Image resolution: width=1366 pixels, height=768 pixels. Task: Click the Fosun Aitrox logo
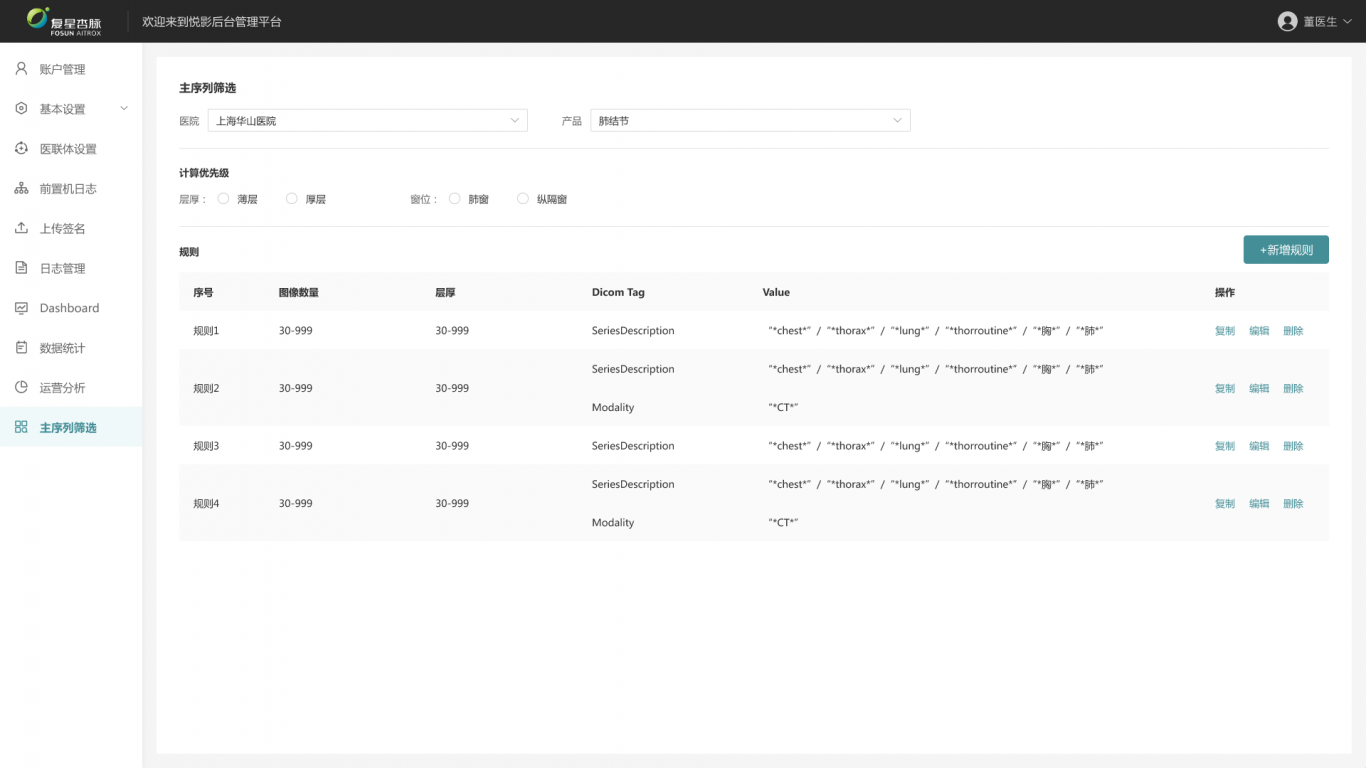[x=64, y=21]
